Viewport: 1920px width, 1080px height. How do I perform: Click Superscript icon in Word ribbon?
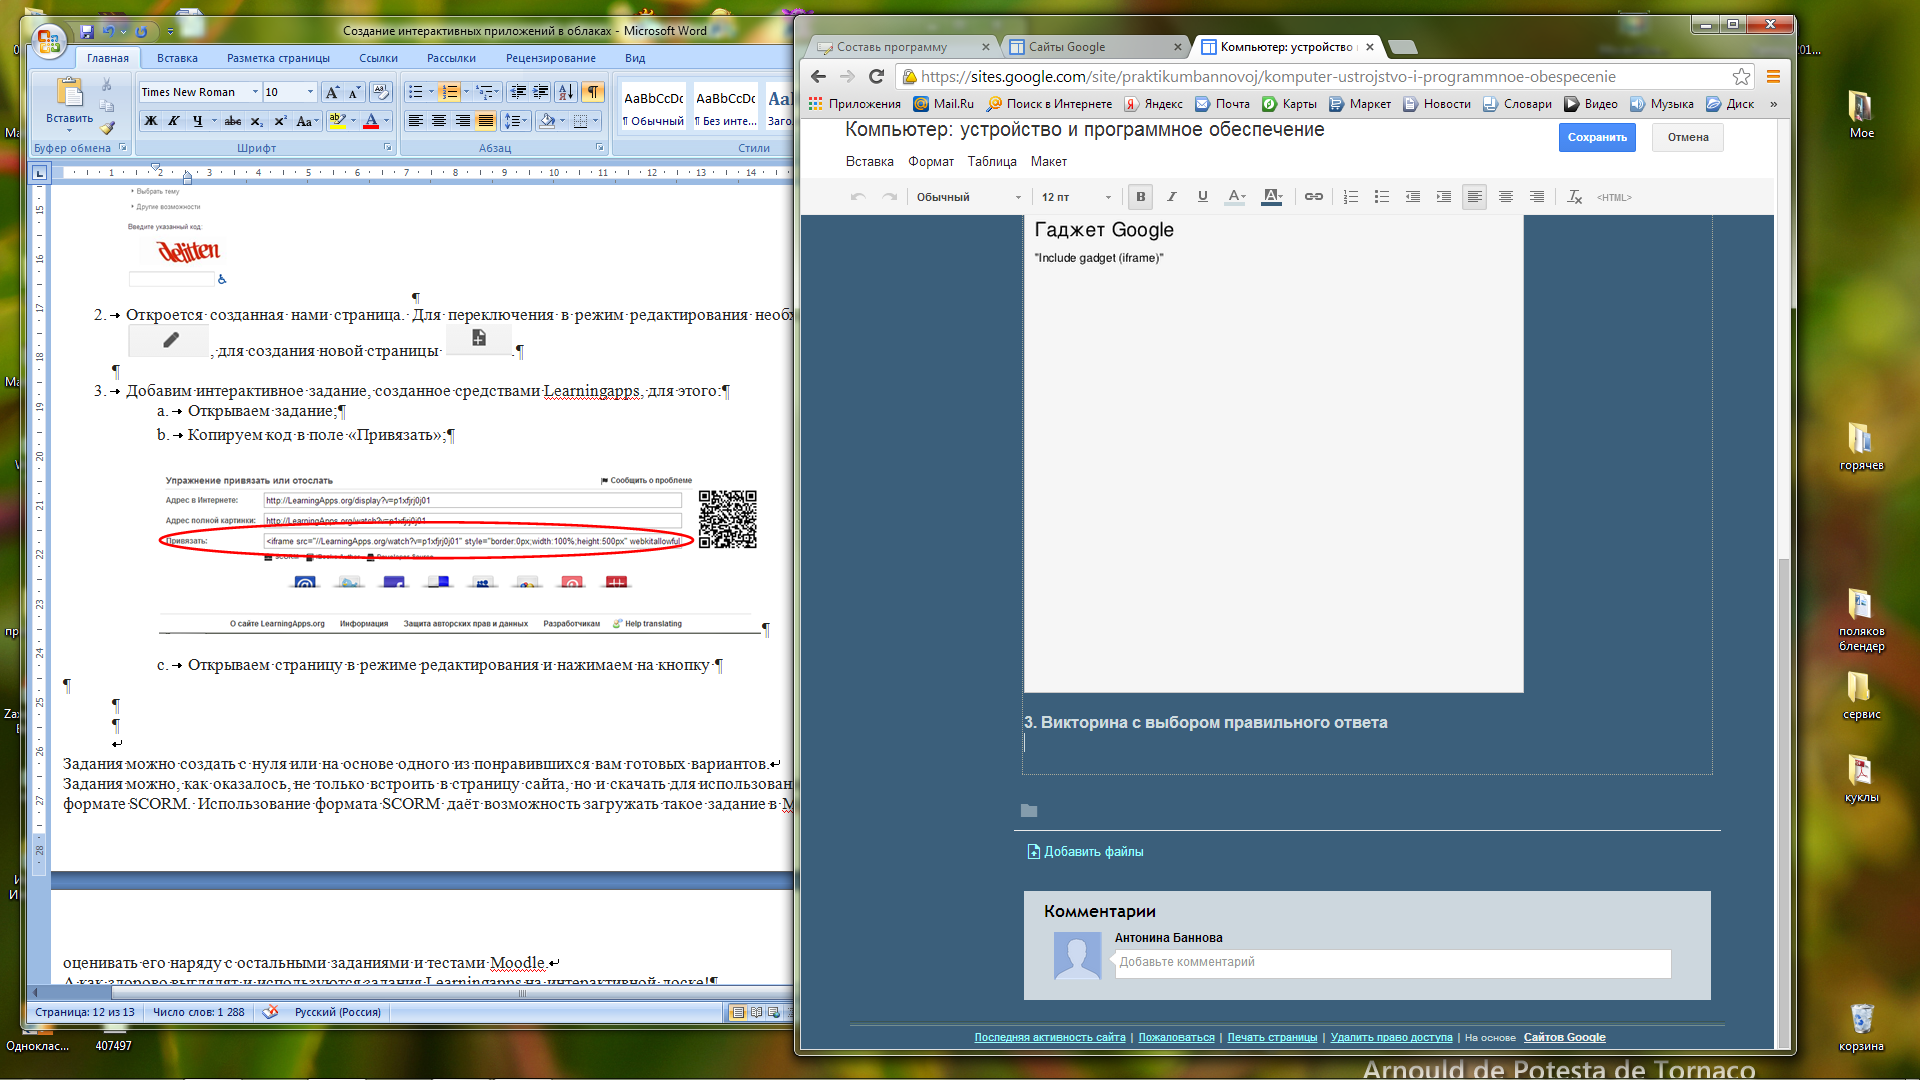[280, 121]
